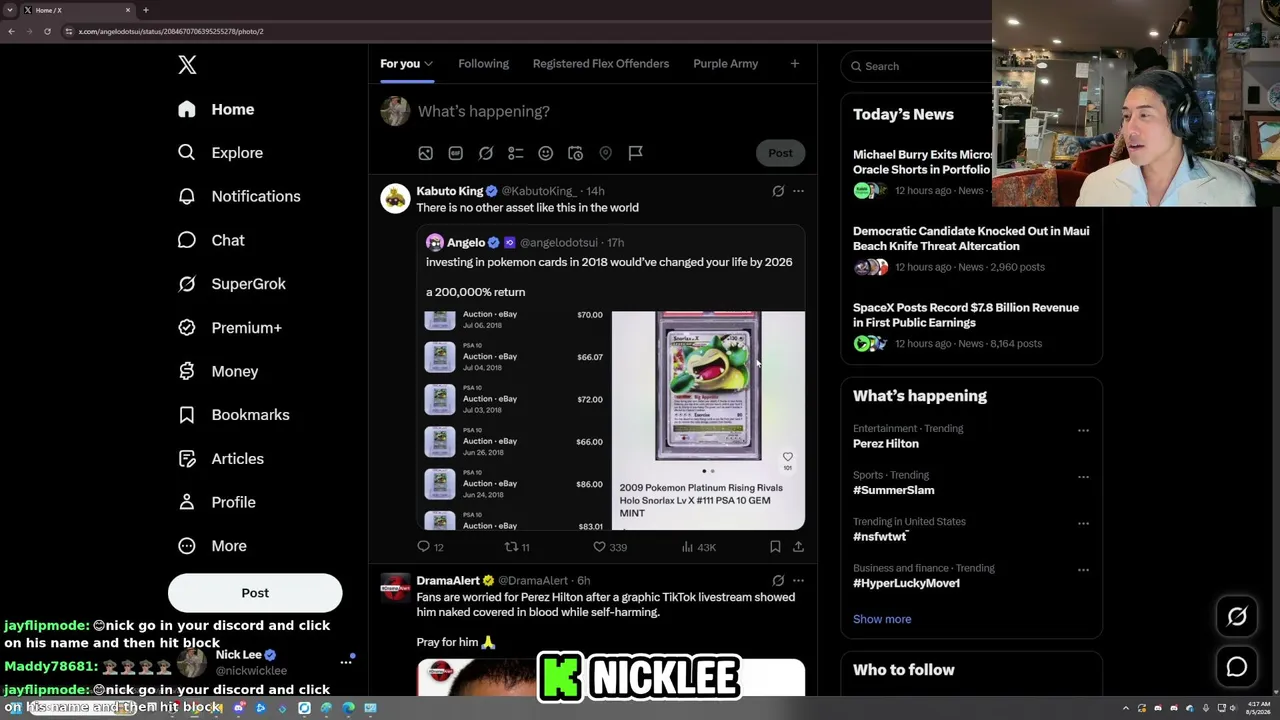The width and height of the screenshot is (1280, 720).
Task: Open the browser tab search dropdown
Action: coord(8,10)
